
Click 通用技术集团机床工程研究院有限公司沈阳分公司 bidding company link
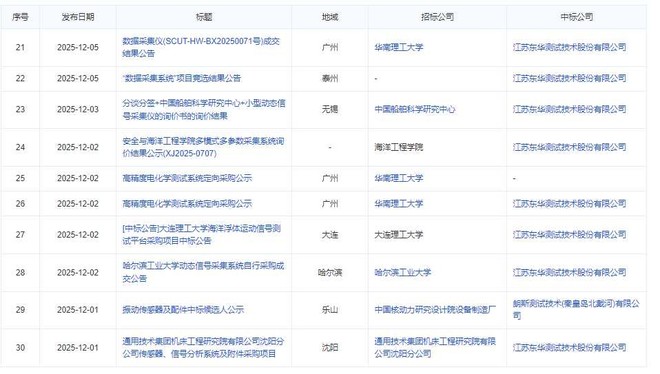click(435, 347)
